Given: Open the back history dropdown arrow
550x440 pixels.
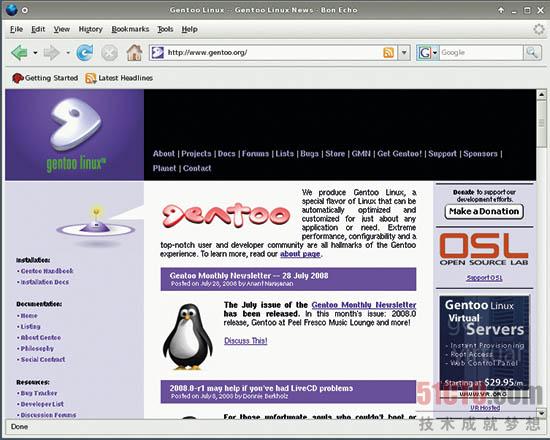Looking at the screenshot, I should tap(35, 53).
